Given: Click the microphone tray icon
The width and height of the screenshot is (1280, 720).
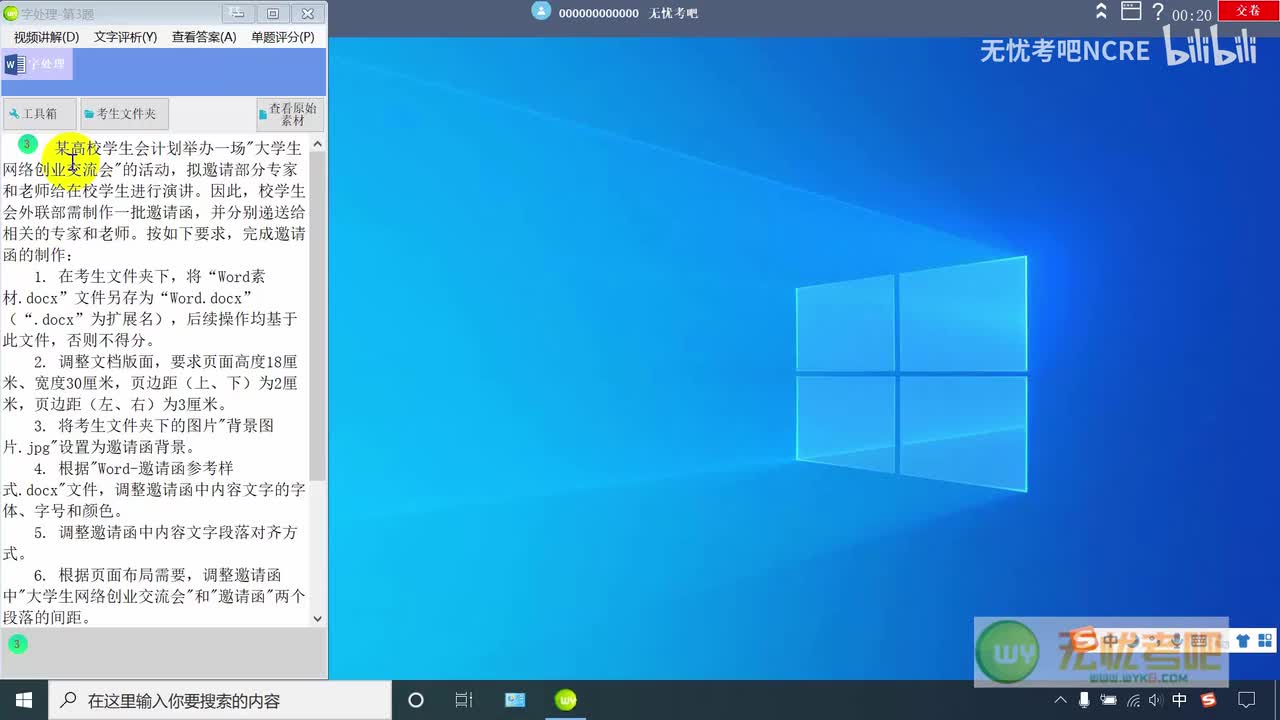Looking at the screenshot, I should click(x=1084, y=700).
